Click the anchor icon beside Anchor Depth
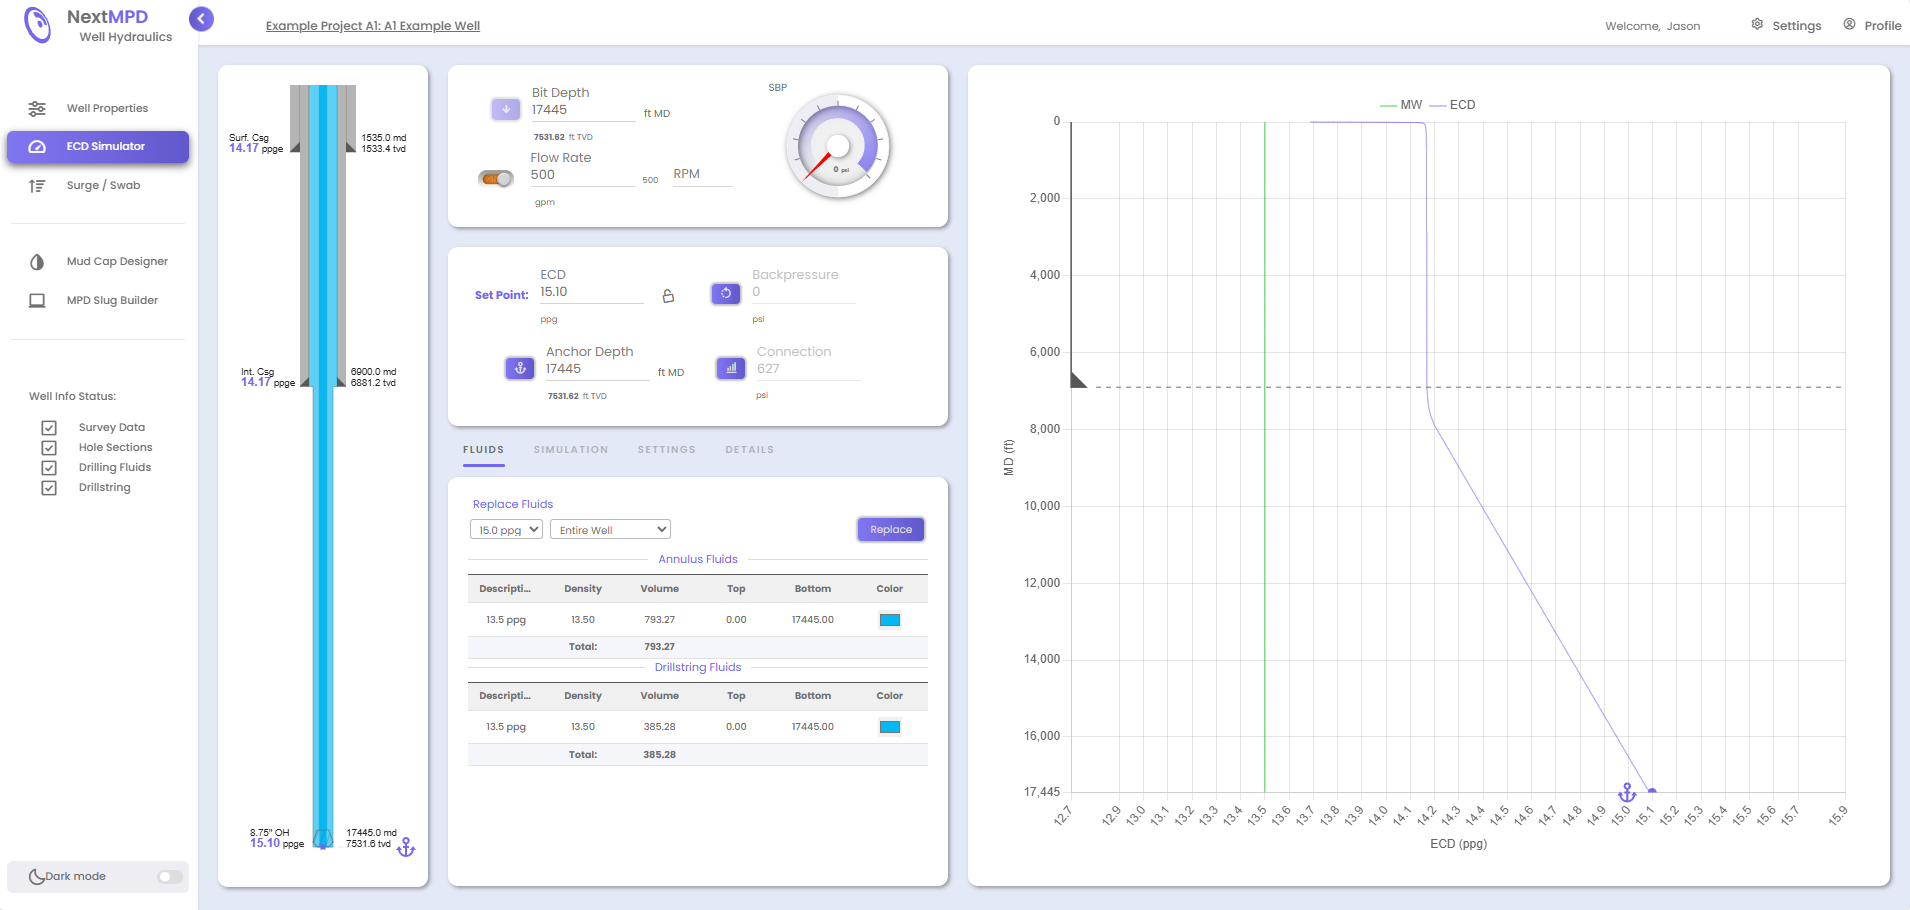The image size is (1910, 910). (x=520, y=368)
